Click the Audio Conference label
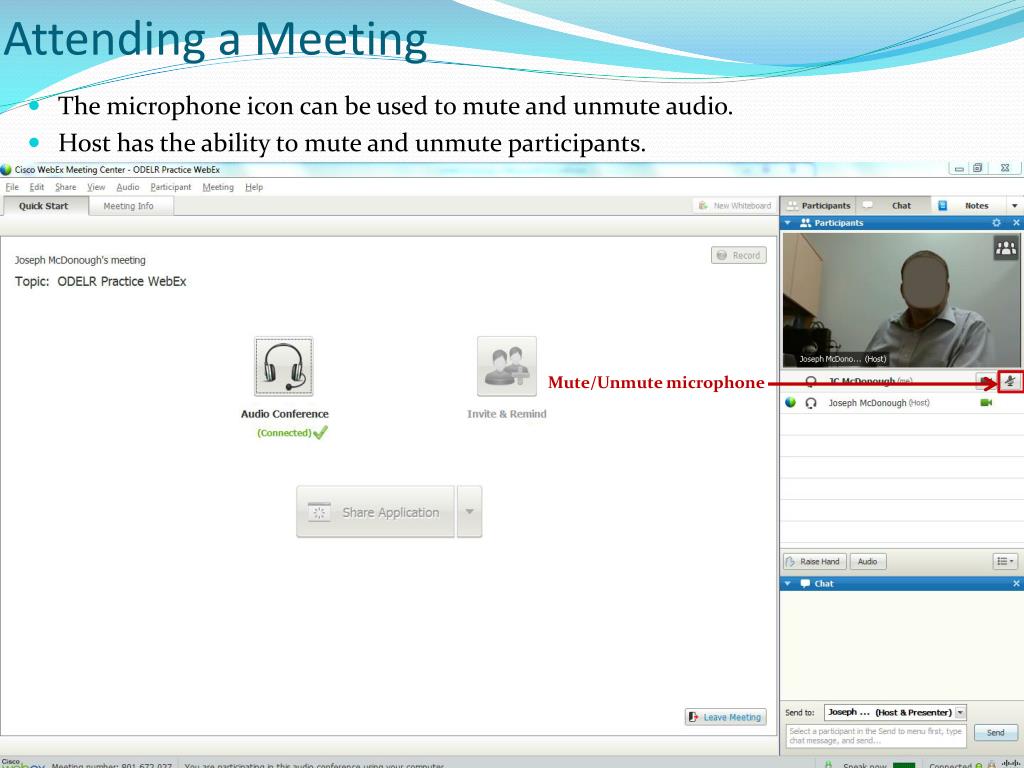Image resolution: width=1024 pixels, height=768 pixels. click(285, 413)
